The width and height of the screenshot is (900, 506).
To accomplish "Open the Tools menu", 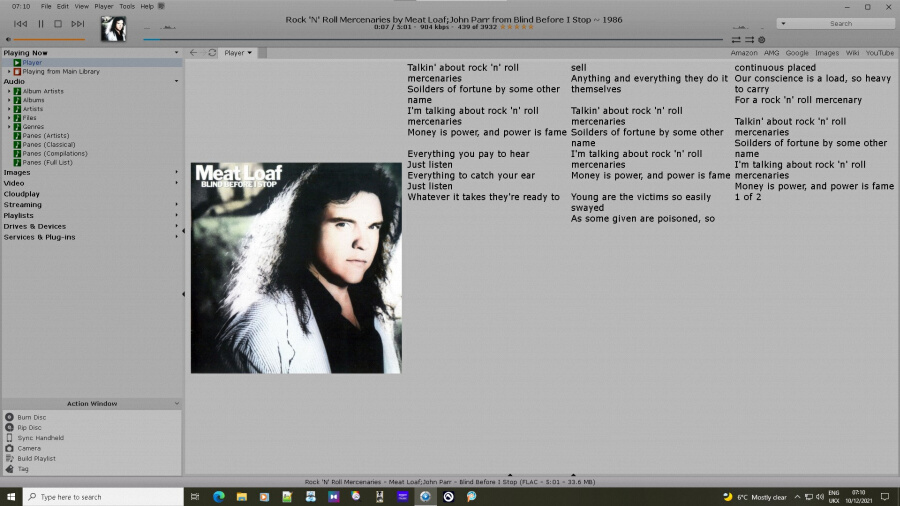I will [127, 6].
